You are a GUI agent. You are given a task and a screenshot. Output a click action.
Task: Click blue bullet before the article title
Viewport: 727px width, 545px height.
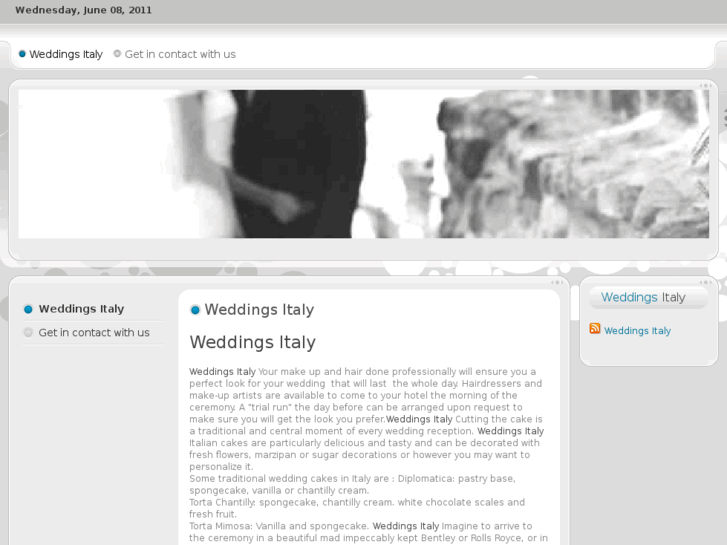pos(195,310)
